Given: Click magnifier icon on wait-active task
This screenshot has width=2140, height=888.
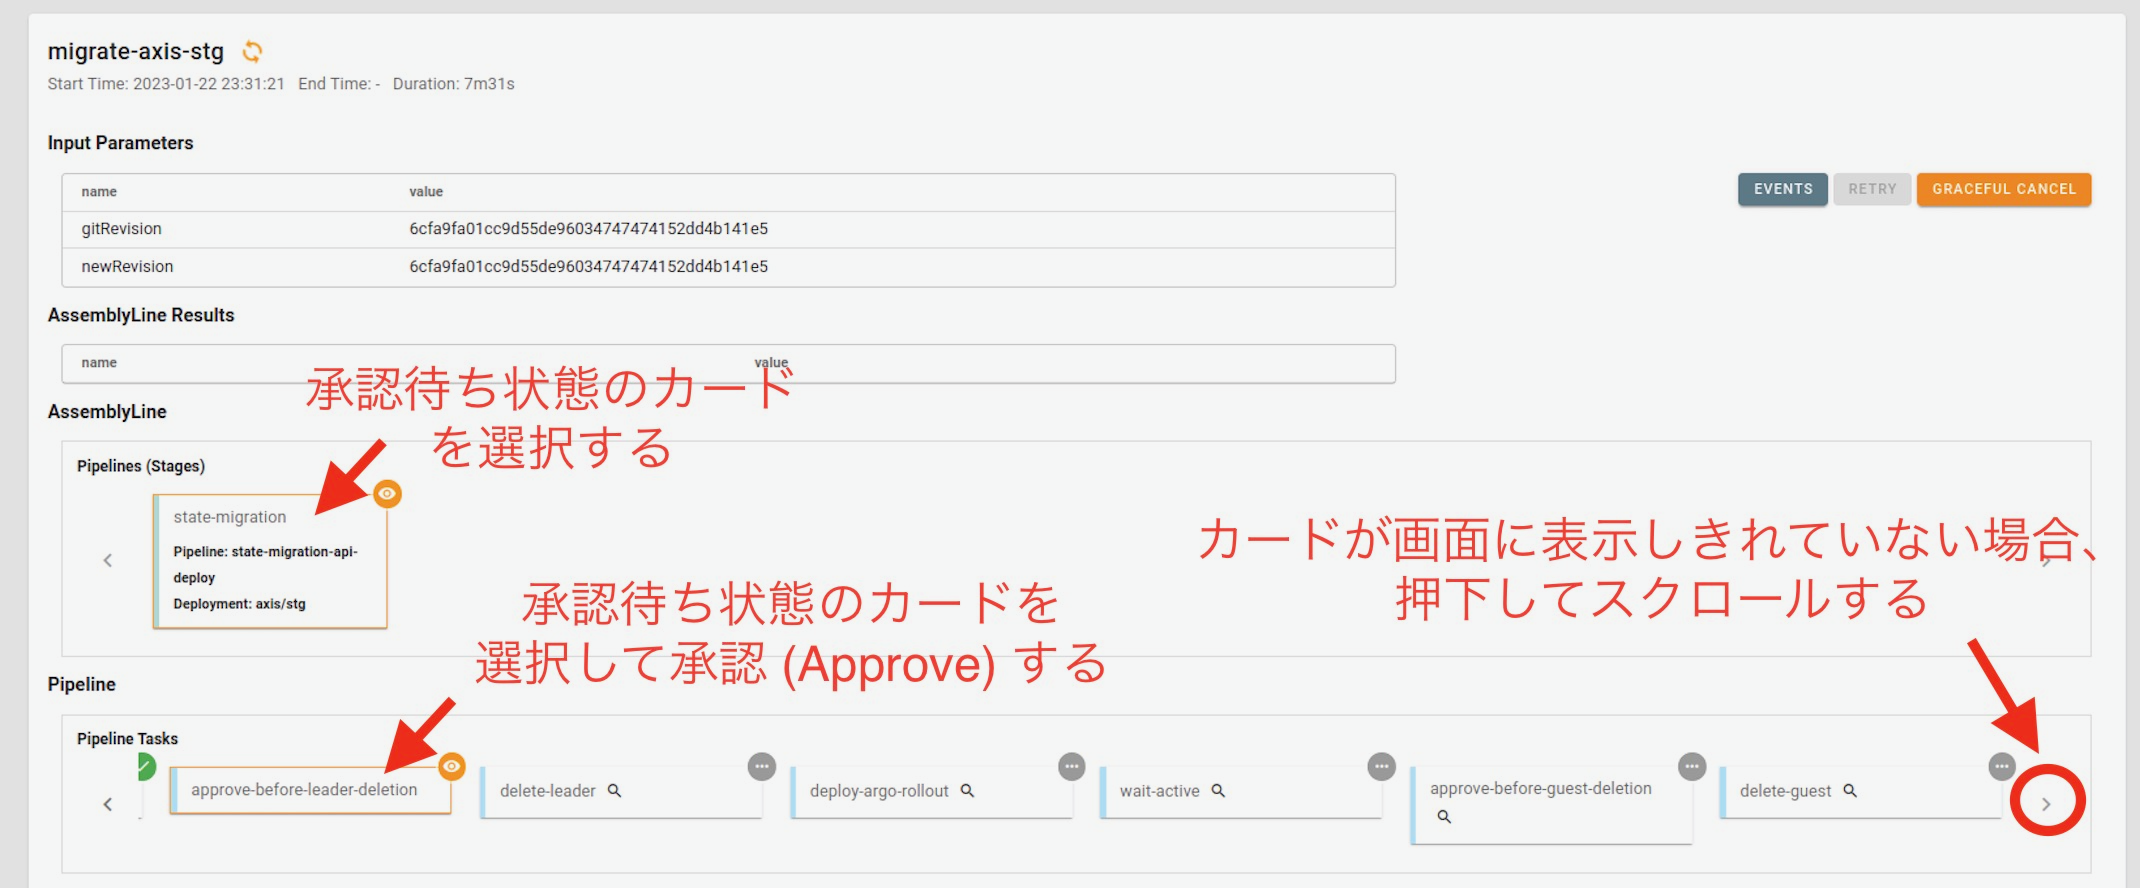Looking at the screenshot, I should pos(1218,791).
